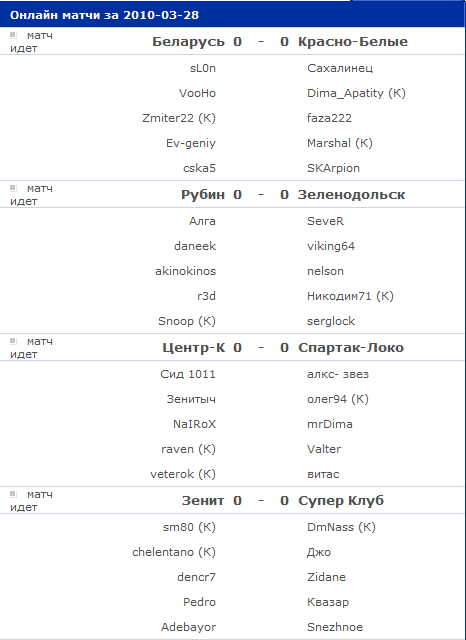Click player Никодим71 (К)
Image resolution: width=466 pixels, height=640 pixels.
350,296
